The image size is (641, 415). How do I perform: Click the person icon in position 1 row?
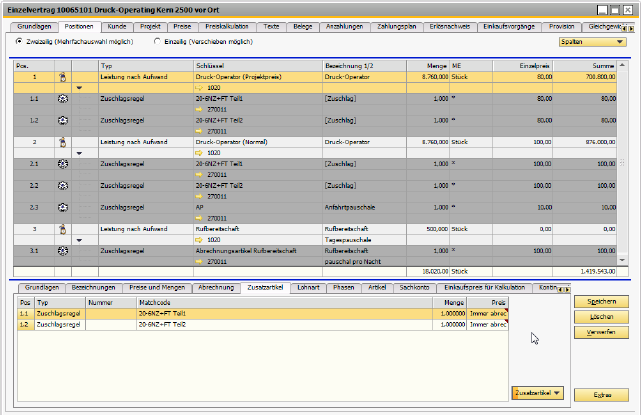[x=62, y=76]
